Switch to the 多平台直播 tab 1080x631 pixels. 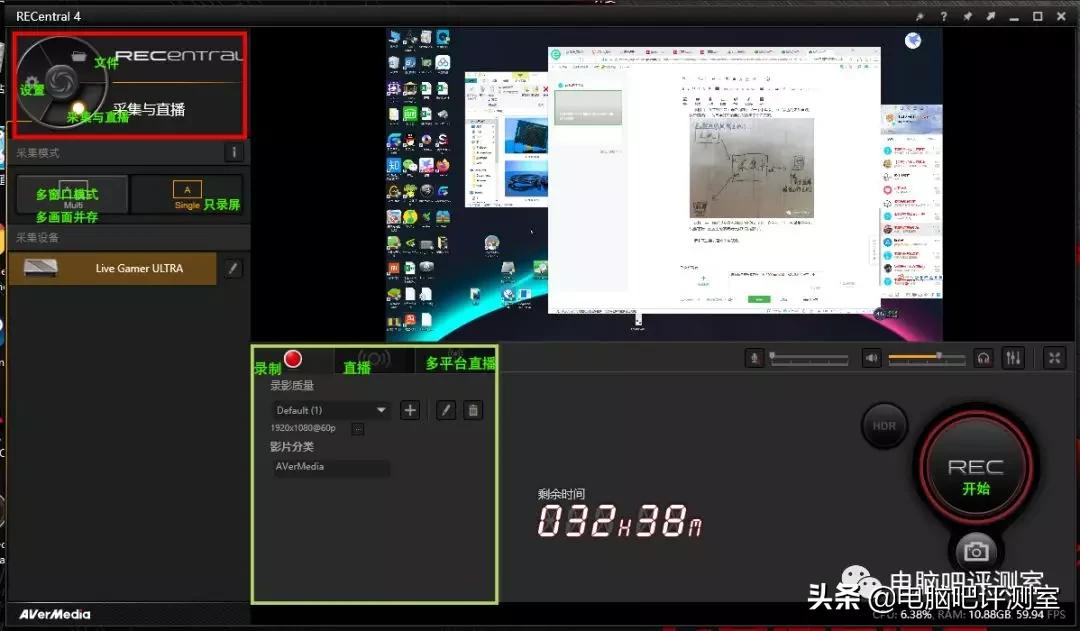458,365
